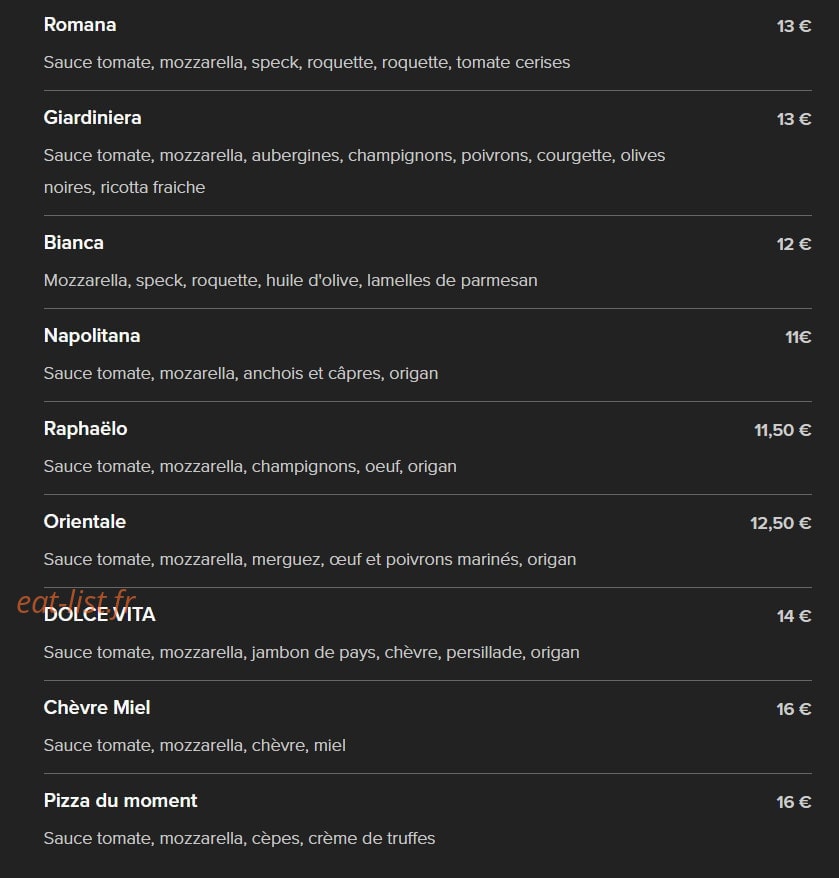839x878 pixels.
Task: Click the Raphaëlo pizza name
Action: click(85, 428)
